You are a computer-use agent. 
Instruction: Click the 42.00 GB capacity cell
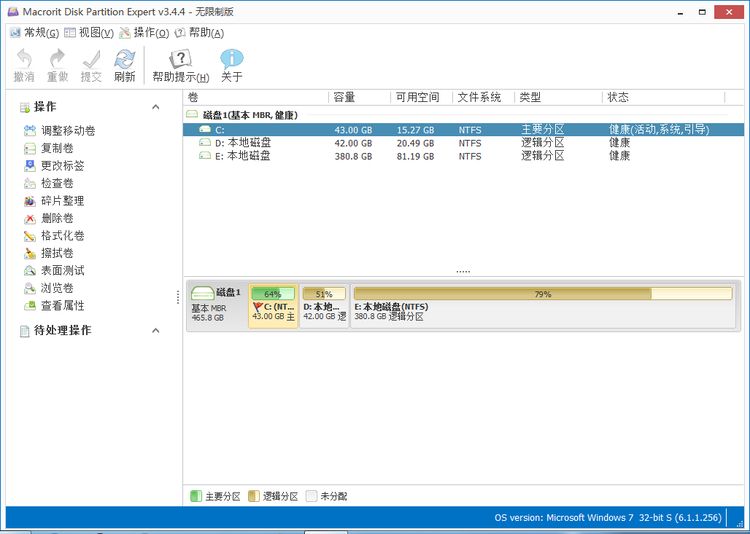click(x=353, y=143)
